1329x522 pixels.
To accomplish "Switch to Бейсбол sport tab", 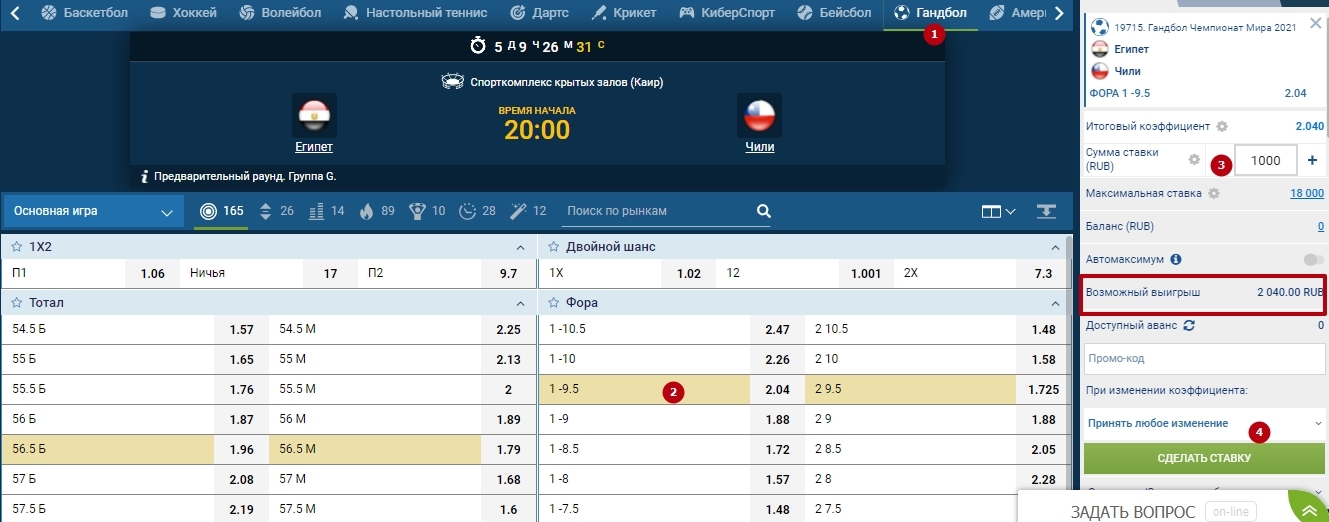I will (834, 13).
